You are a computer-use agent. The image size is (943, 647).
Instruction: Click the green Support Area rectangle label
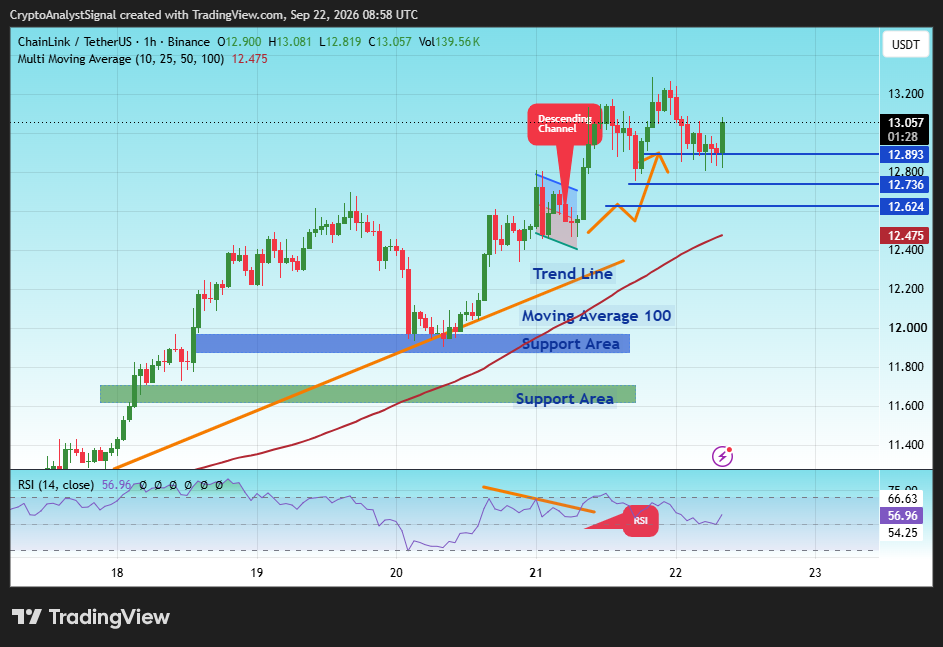[x=564, y=399]
